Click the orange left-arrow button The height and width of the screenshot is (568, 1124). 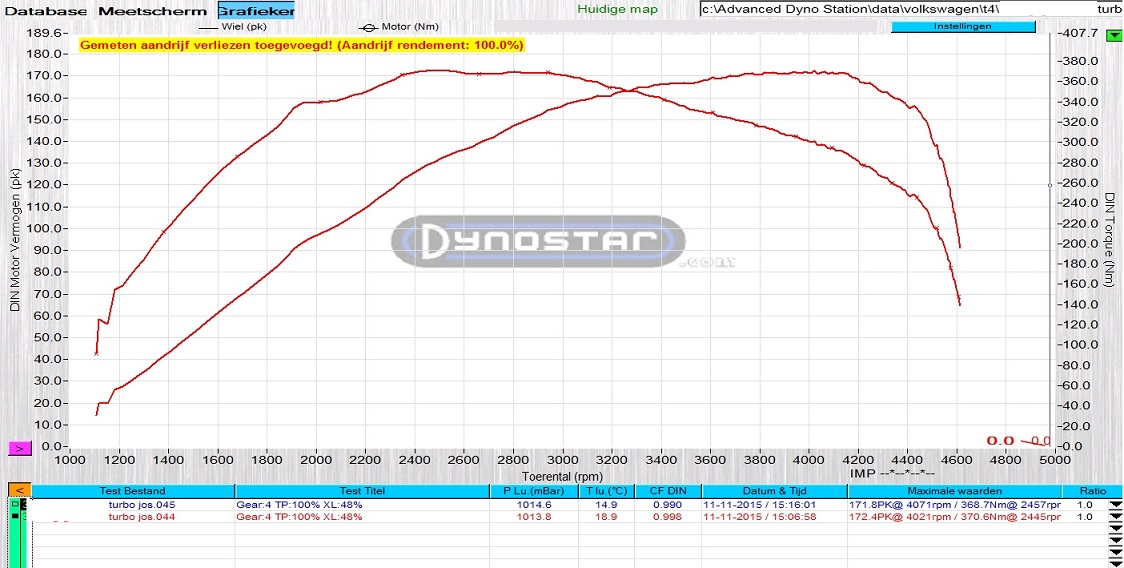[19, 490]
